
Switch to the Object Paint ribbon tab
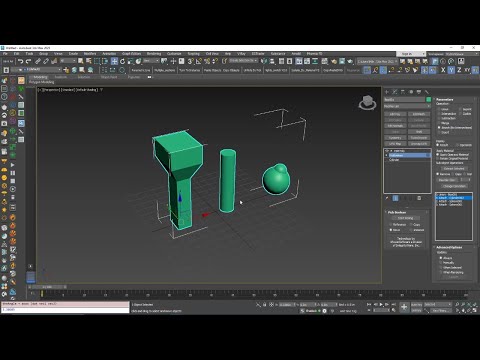[x=109, y=77]
